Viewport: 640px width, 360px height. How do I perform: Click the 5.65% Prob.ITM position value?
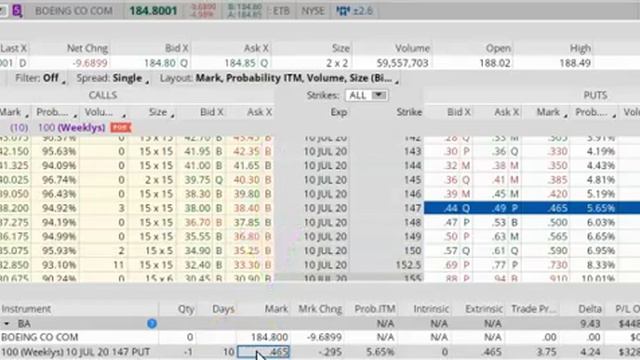coord(380,352)
